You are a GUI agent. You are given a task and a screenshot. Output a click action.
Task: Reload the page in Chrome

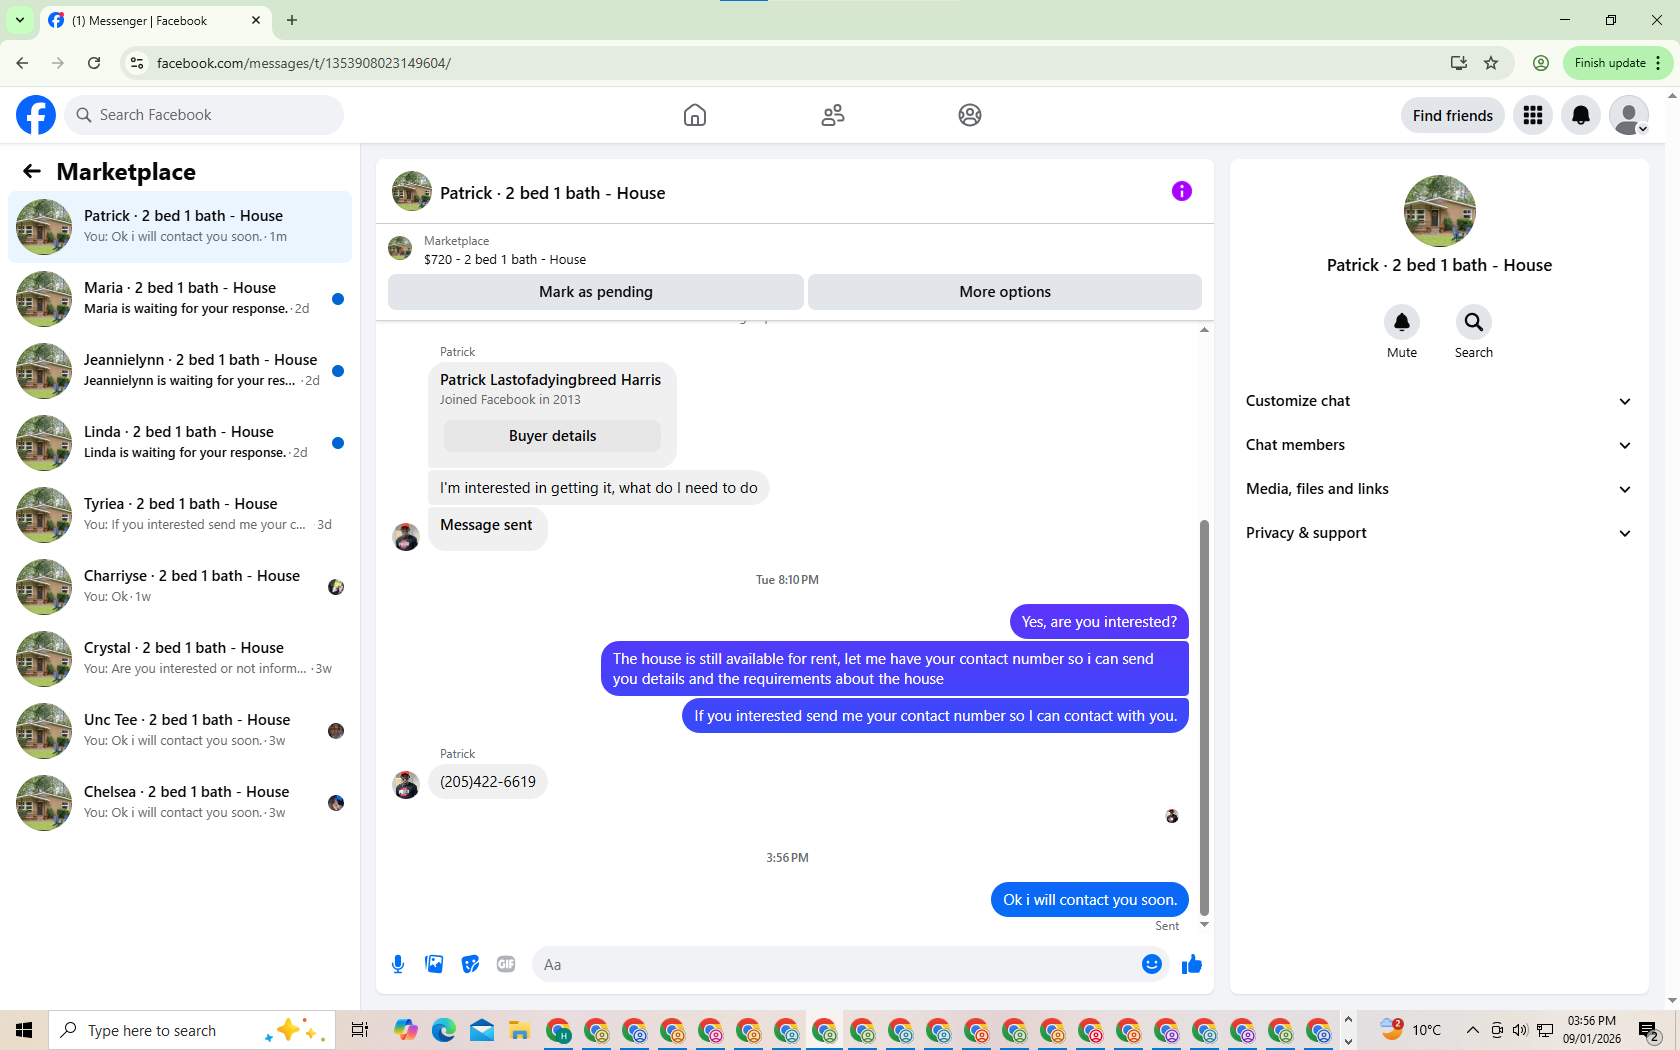pyautogui.click(x=94, y=63)
